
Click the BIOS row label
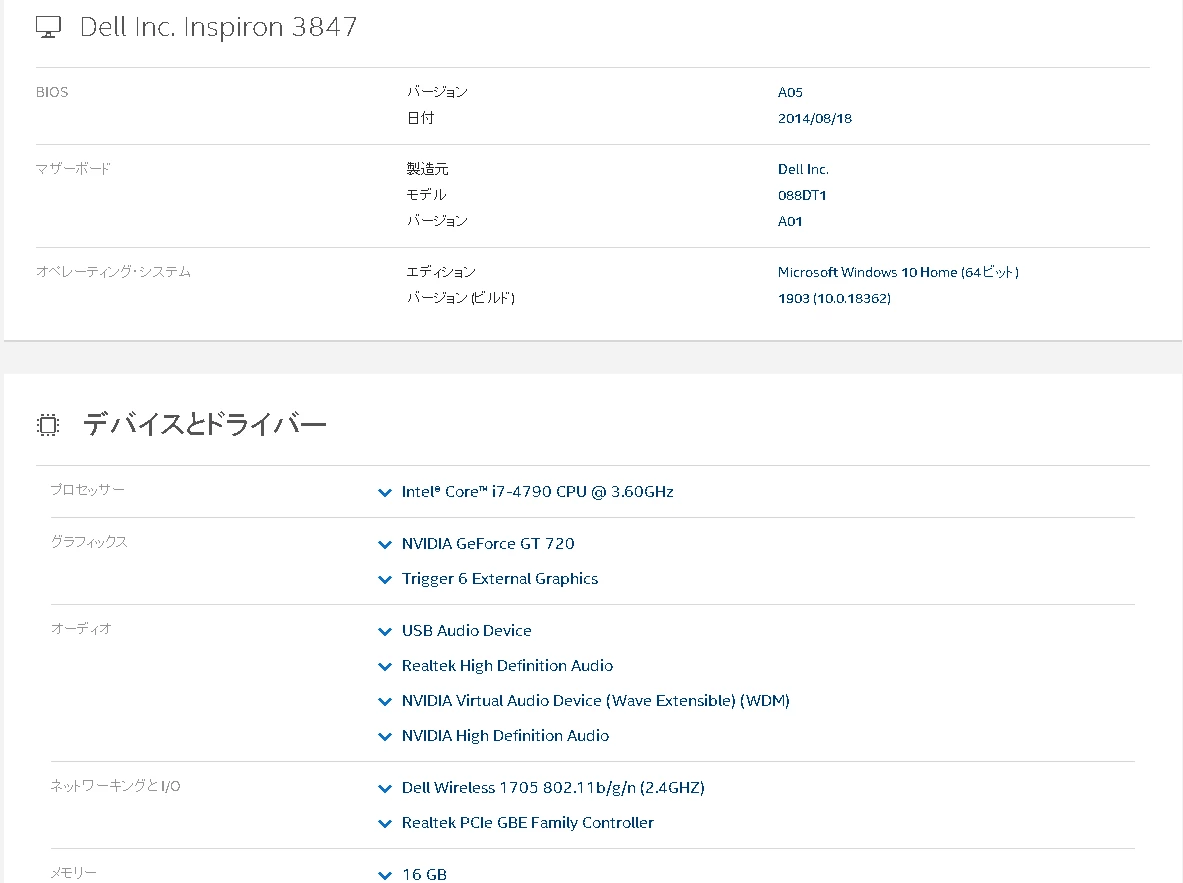coord(52,92)
